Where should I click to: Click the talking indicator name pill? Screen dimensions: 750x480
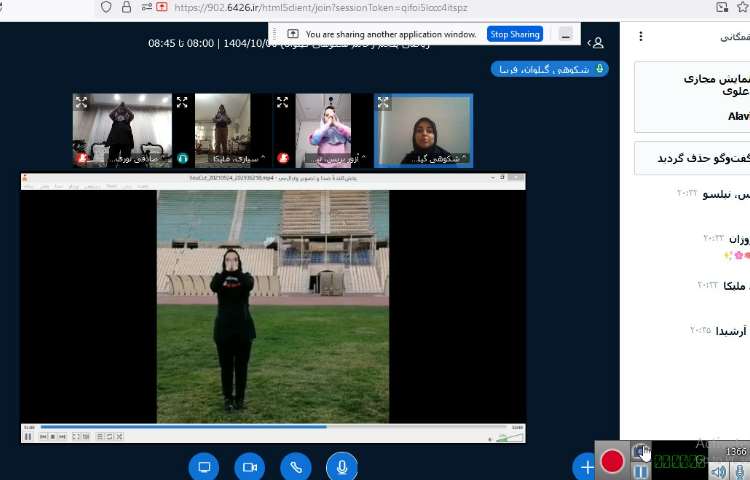click(549, 69)
